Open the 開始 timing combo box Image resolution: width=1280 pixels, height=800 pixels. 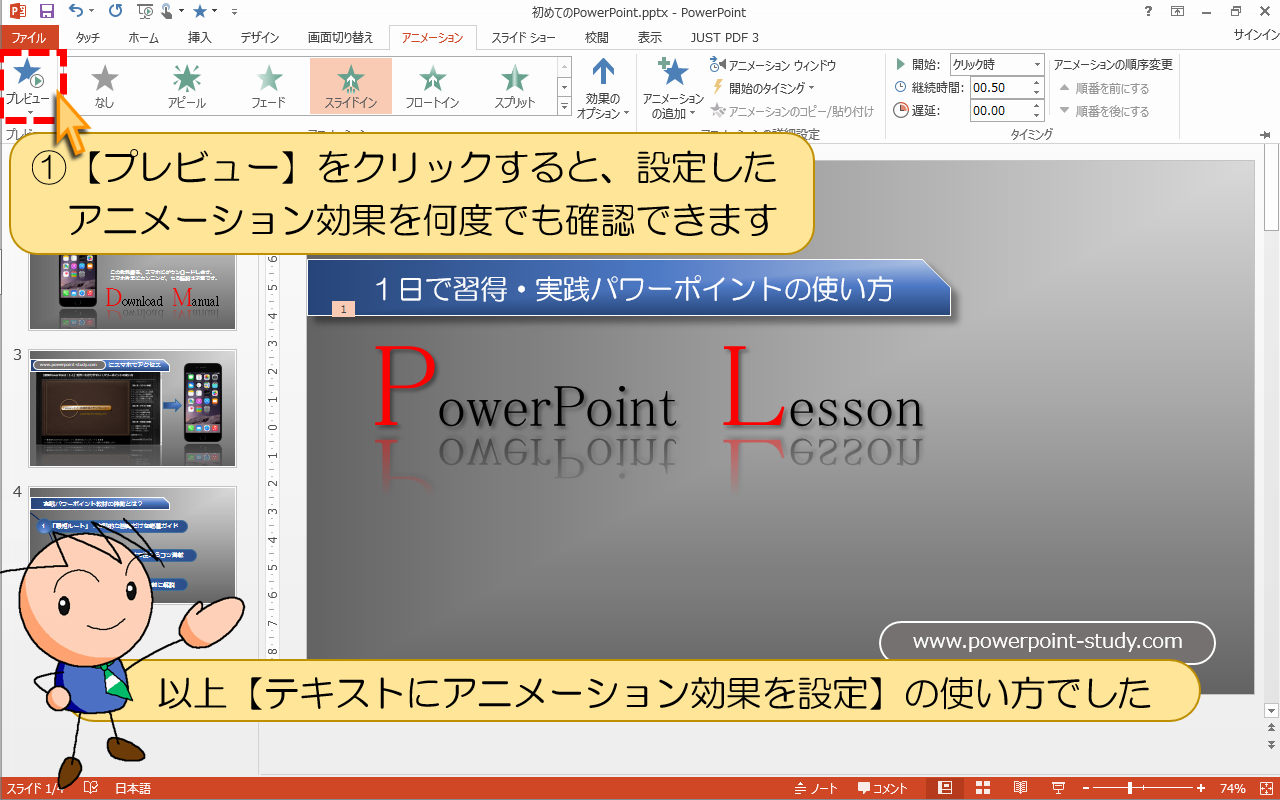coord(996,64)
